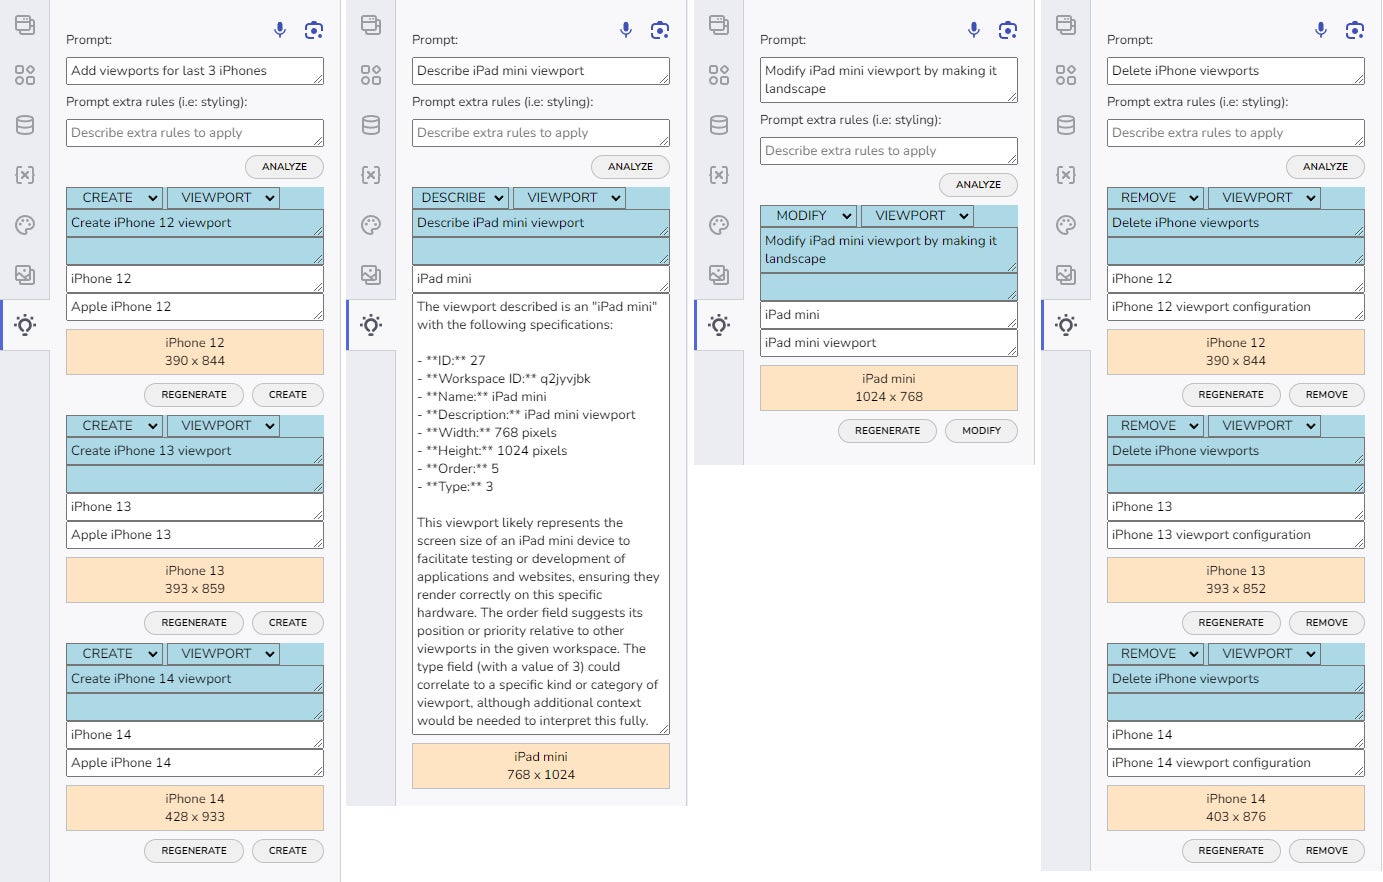This screenshot has width=1383, height=882.
Task: Click lightbulb icon in Delete iPhone panel sidebar
Action: pos(1066,324)
